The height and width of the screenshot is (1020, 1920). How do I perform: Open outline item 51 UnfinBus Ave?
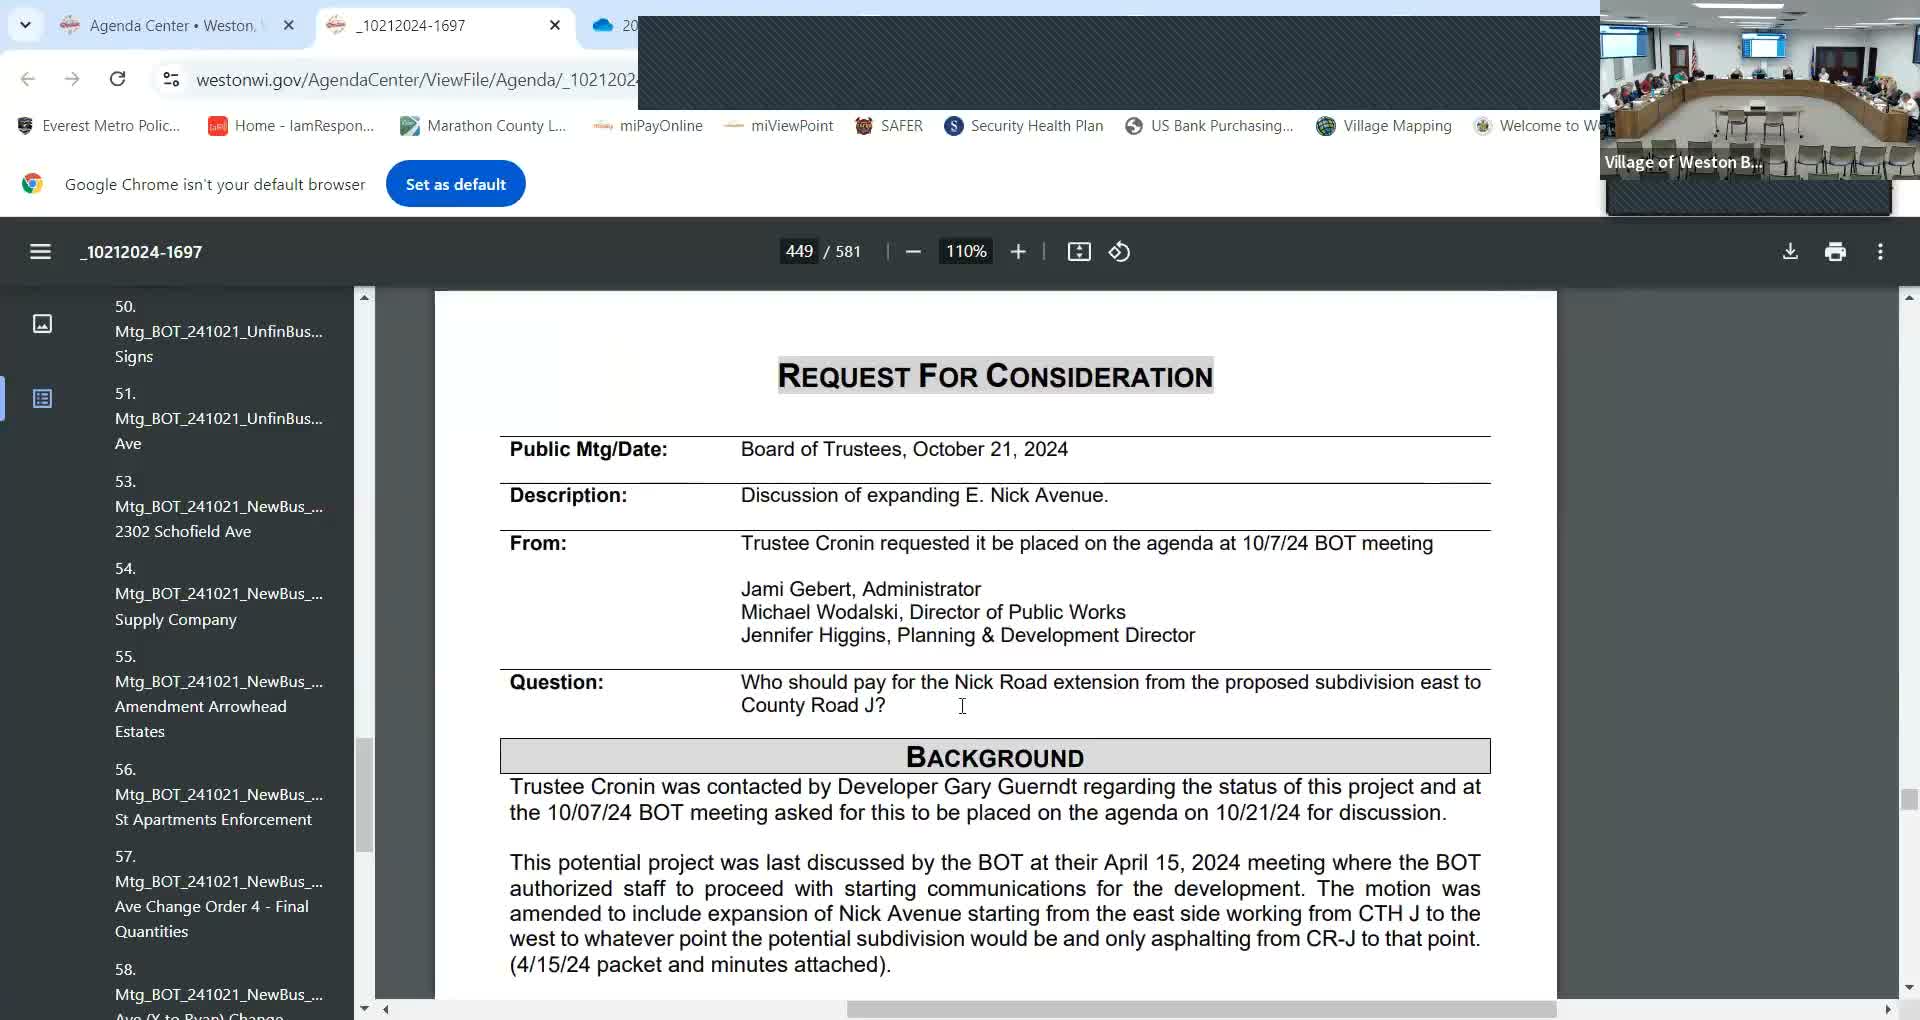click(219, 418)
